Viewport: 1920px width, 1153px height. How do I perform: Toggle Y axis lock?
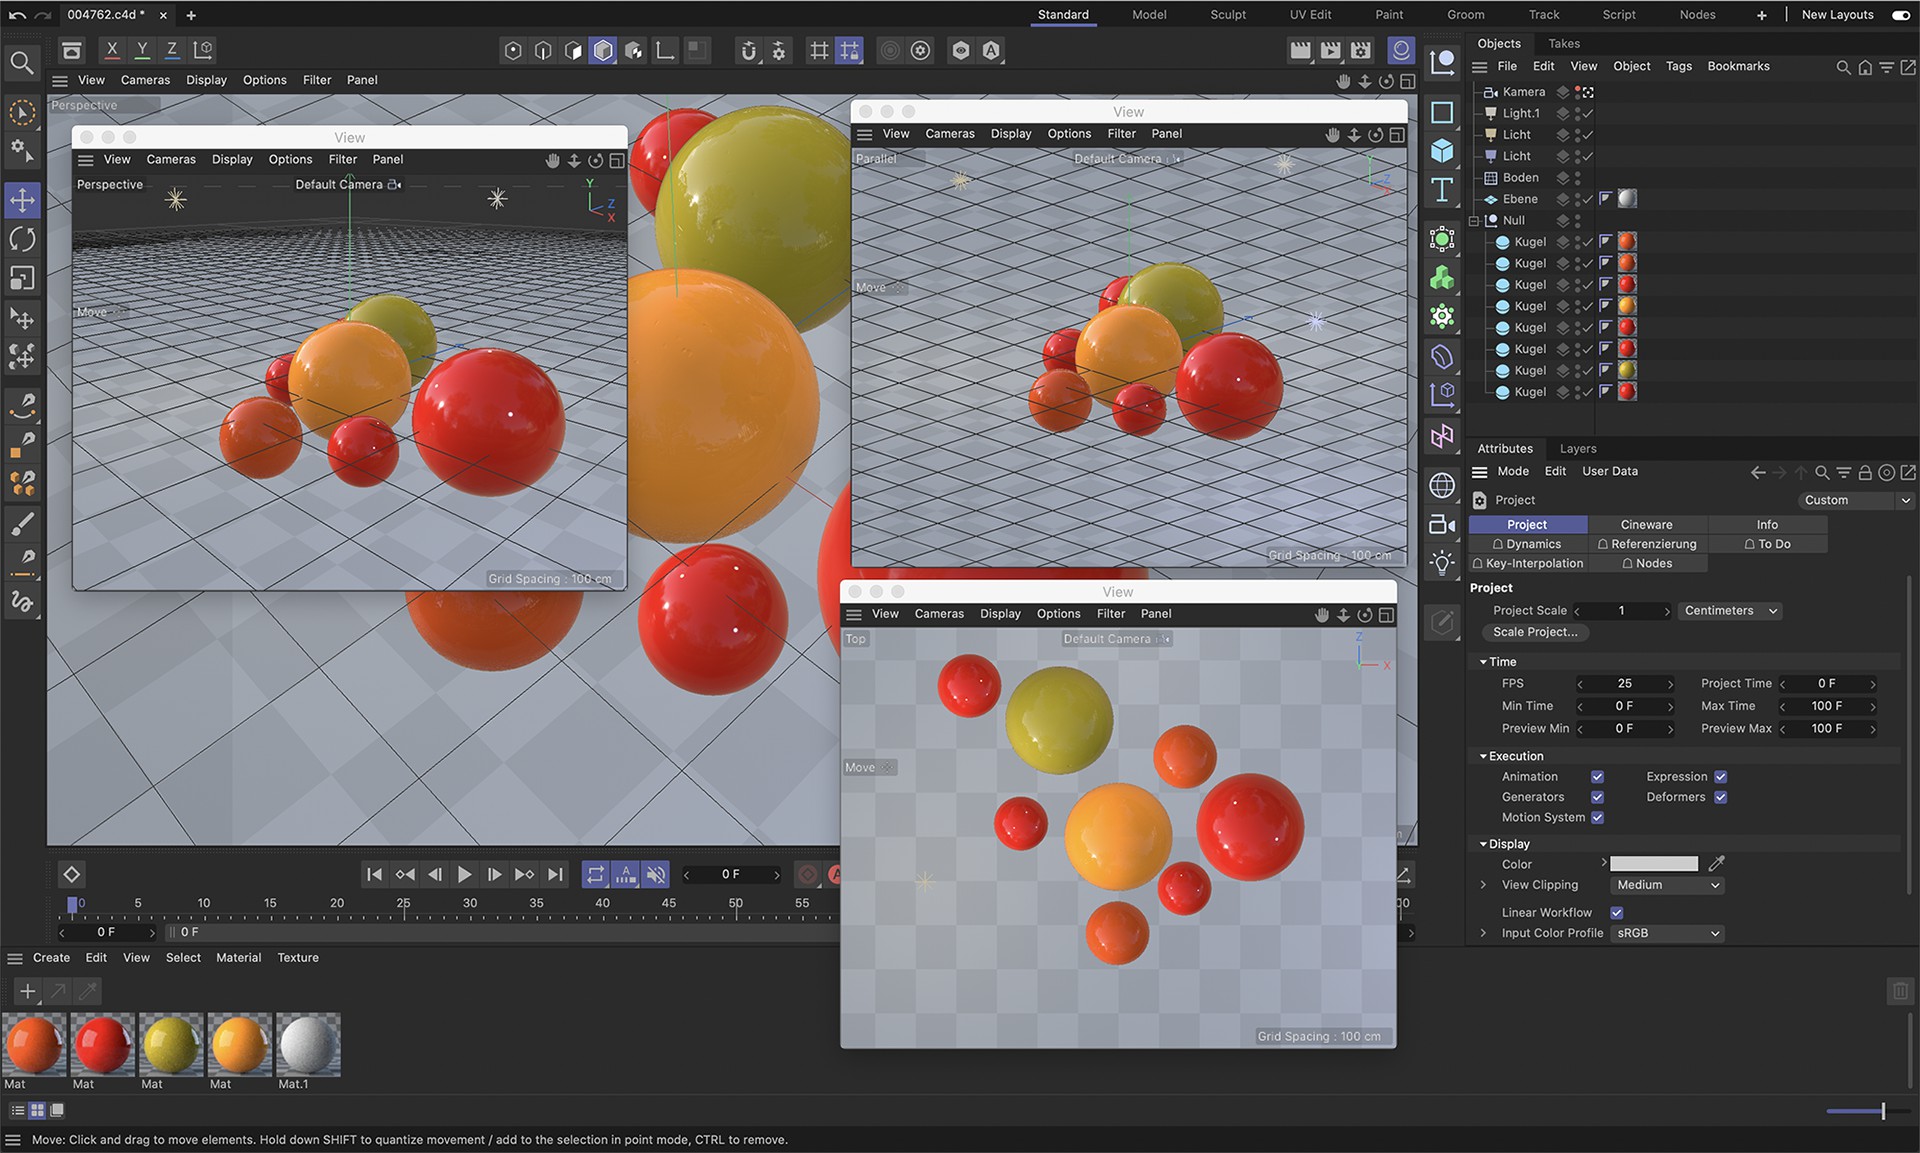[142, 50]
